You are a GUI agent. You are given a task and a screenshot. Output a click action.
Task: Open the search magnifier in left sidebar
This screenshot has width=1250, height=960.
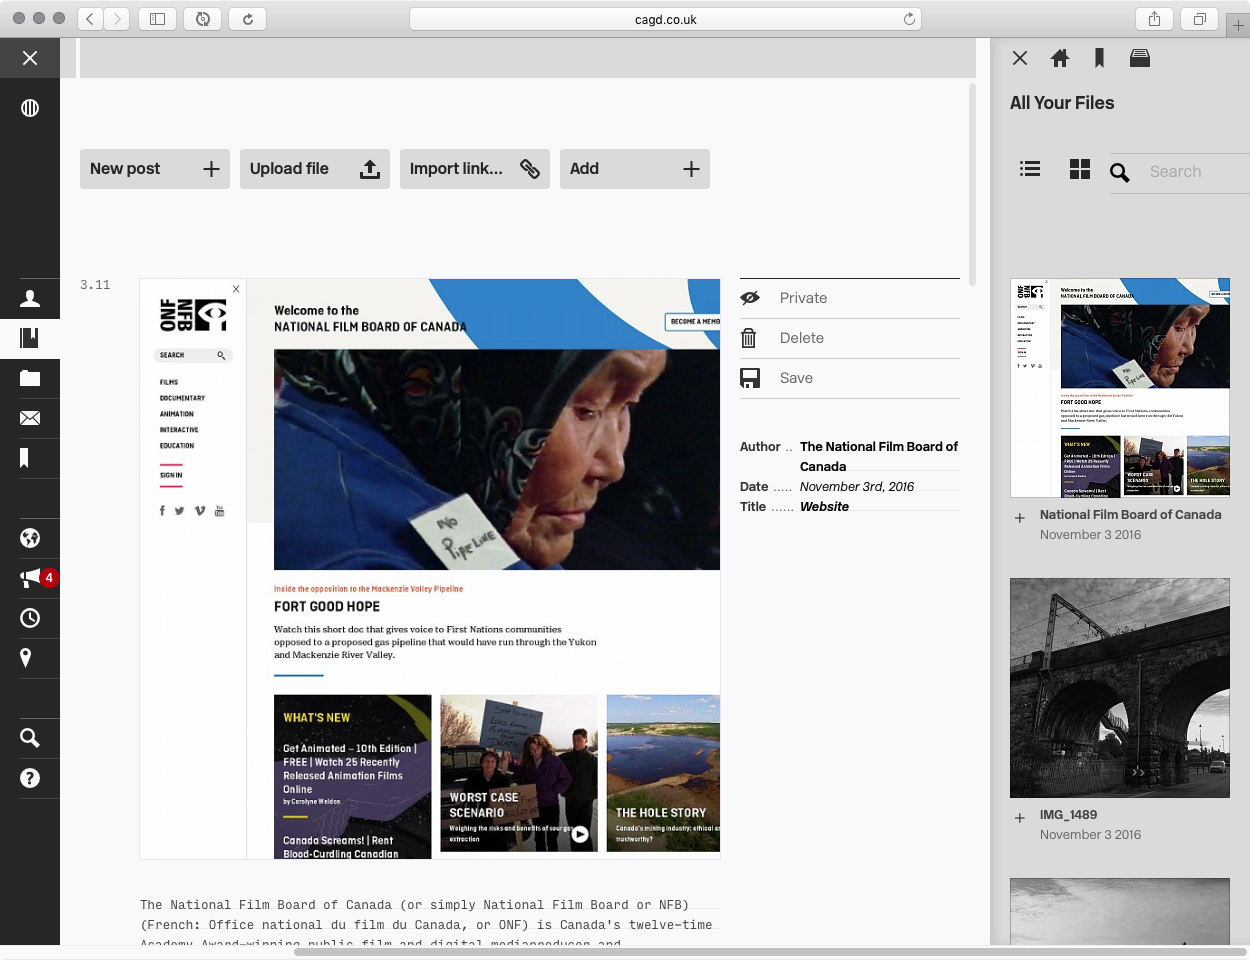point(30,738)
